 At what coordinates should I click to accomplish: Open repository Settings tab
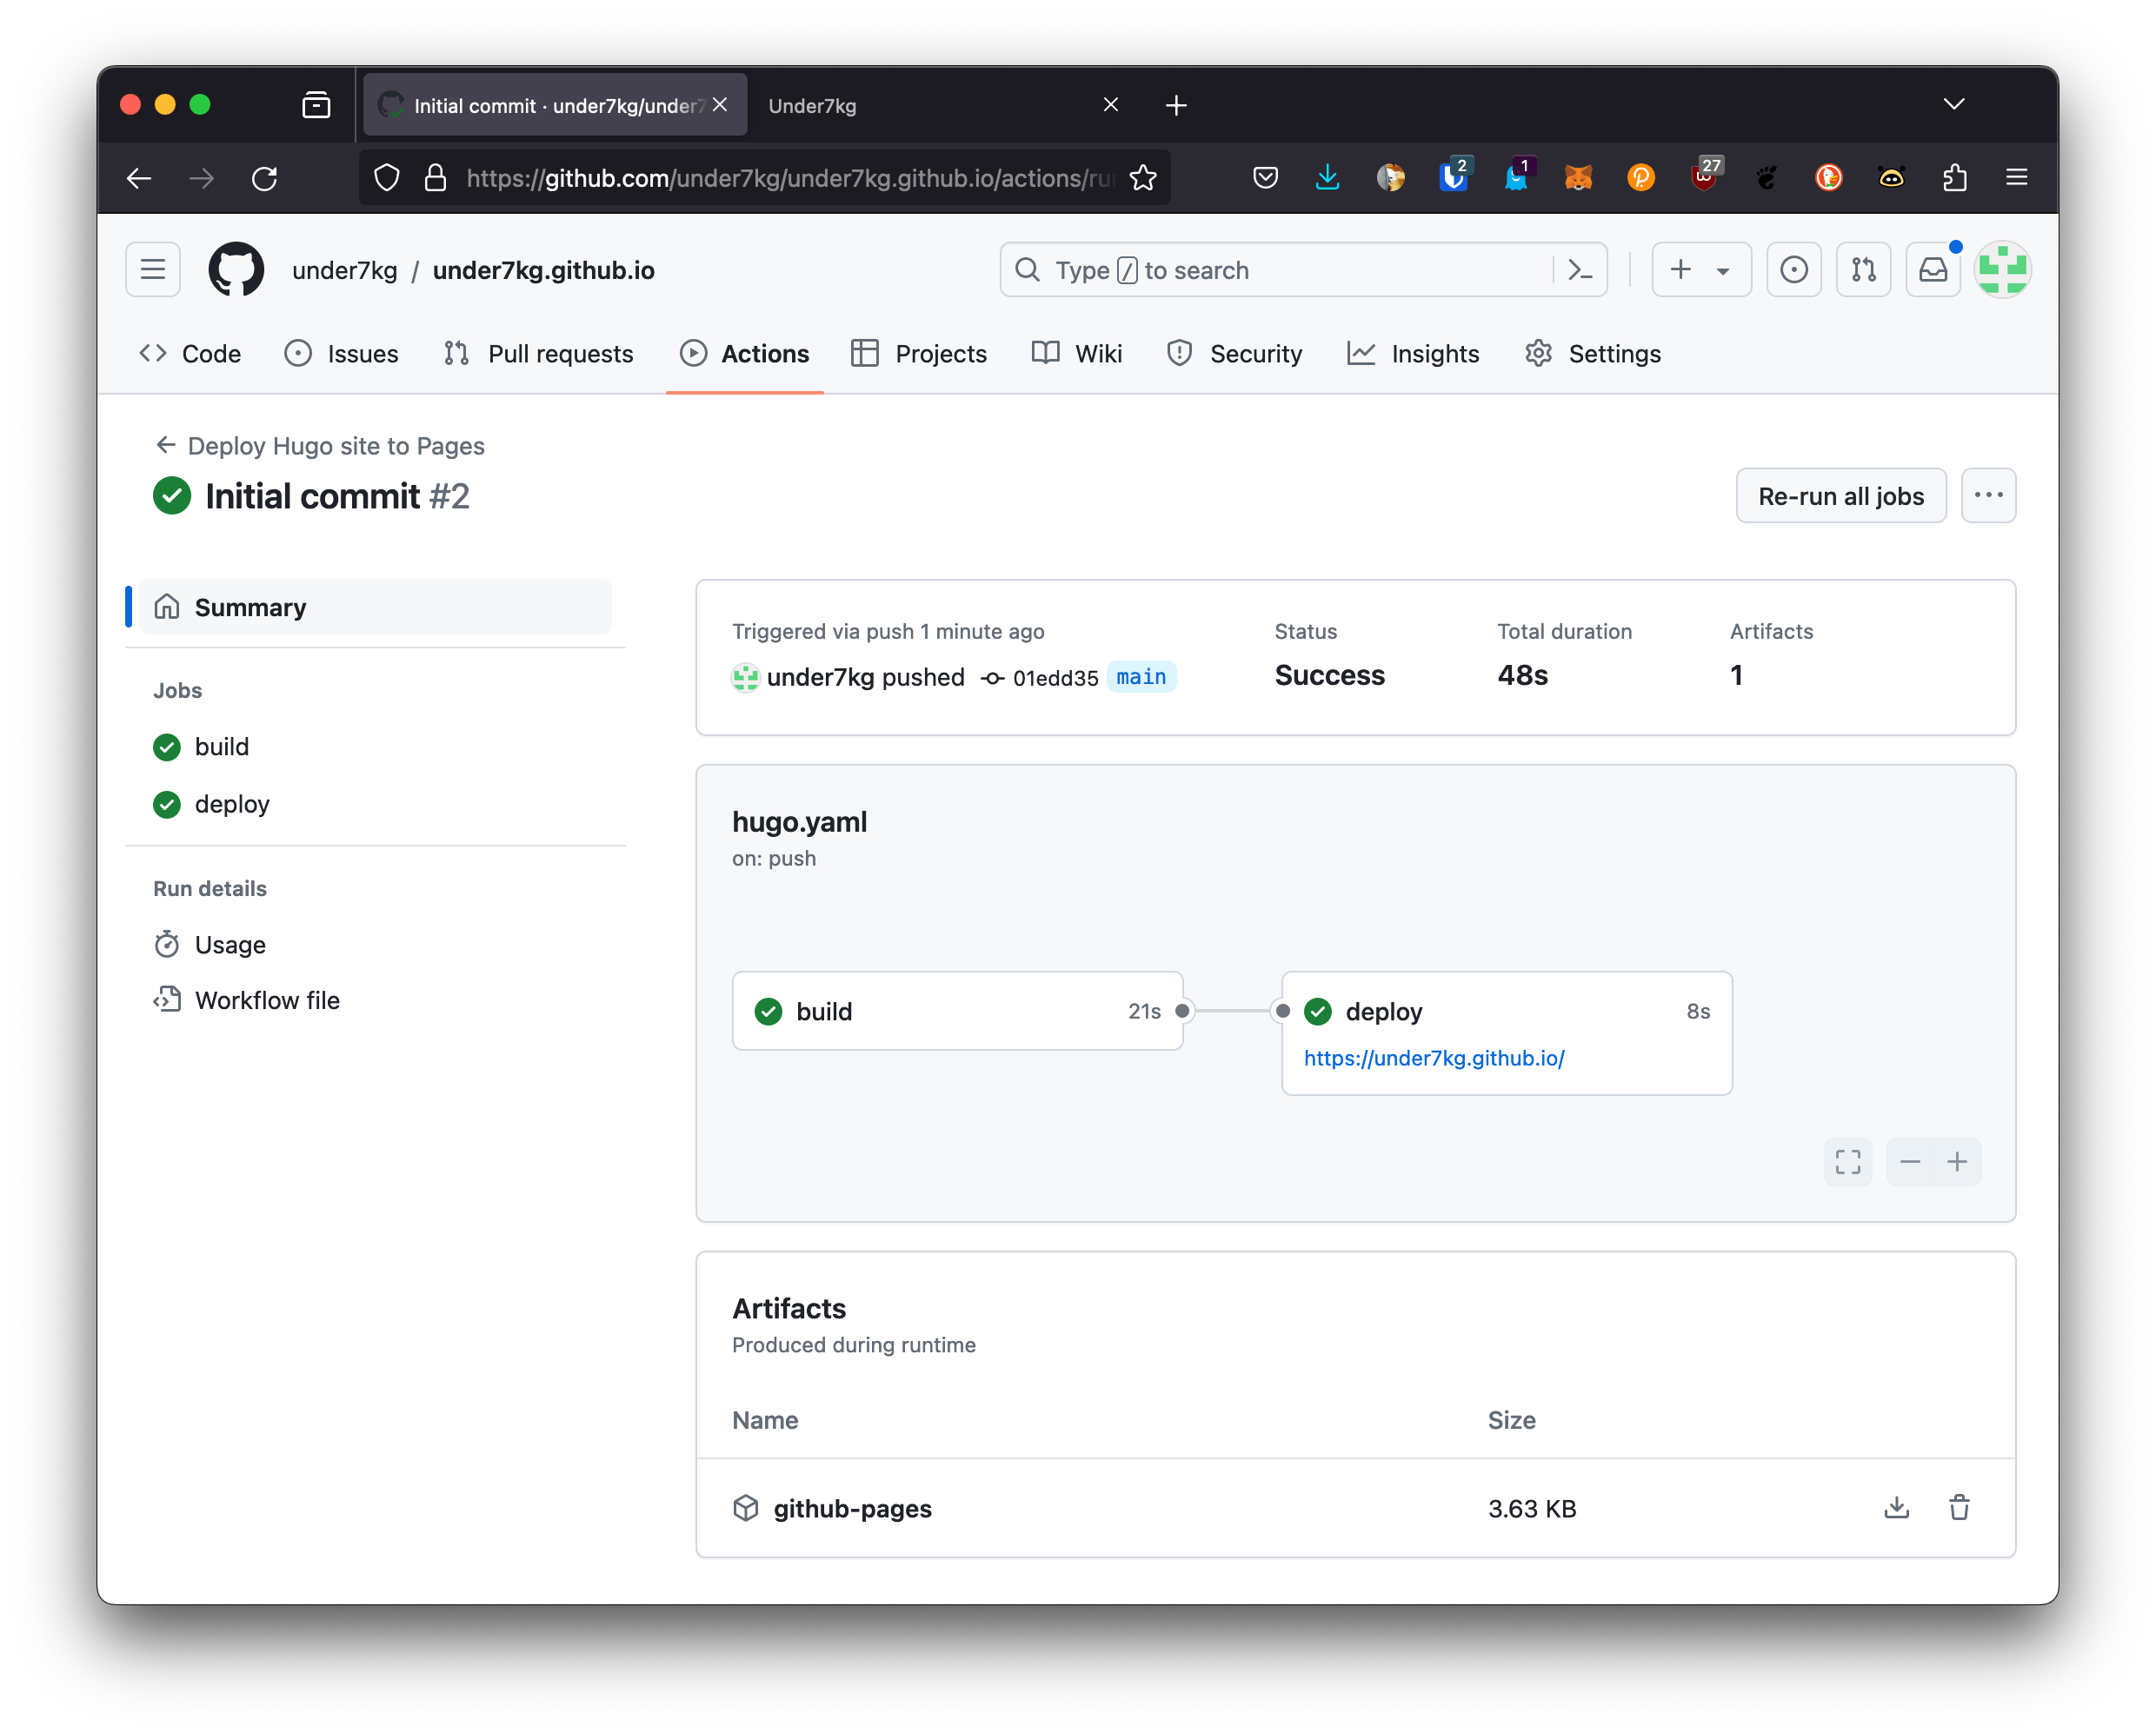click(1593, 354)
